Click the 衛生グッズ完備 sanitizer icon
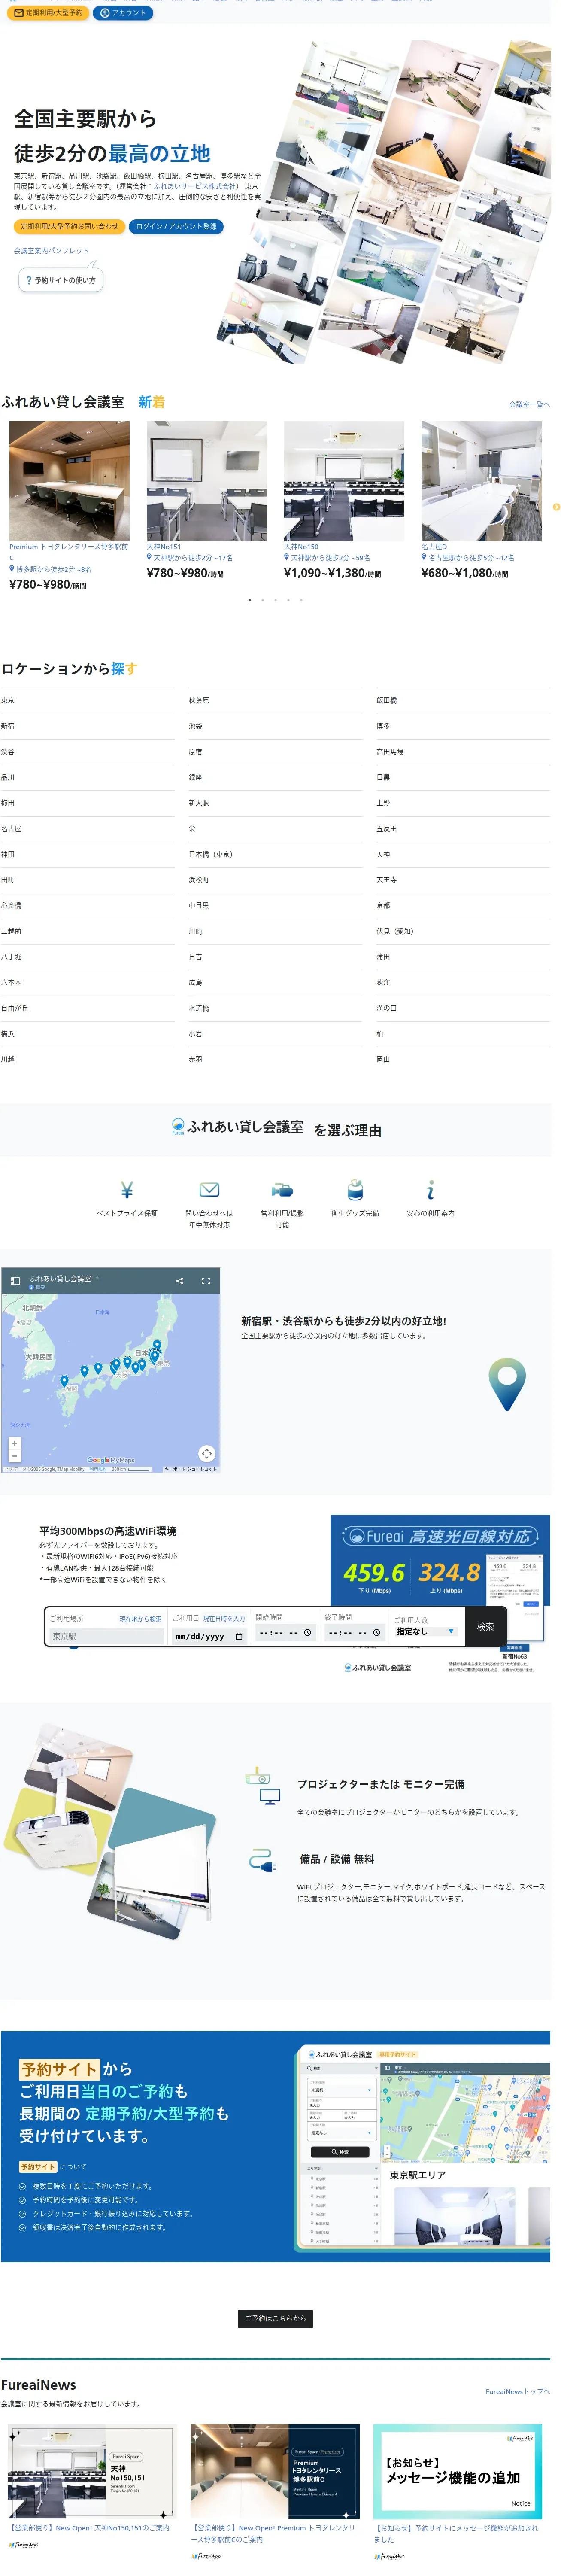 tap(355, 1190)
